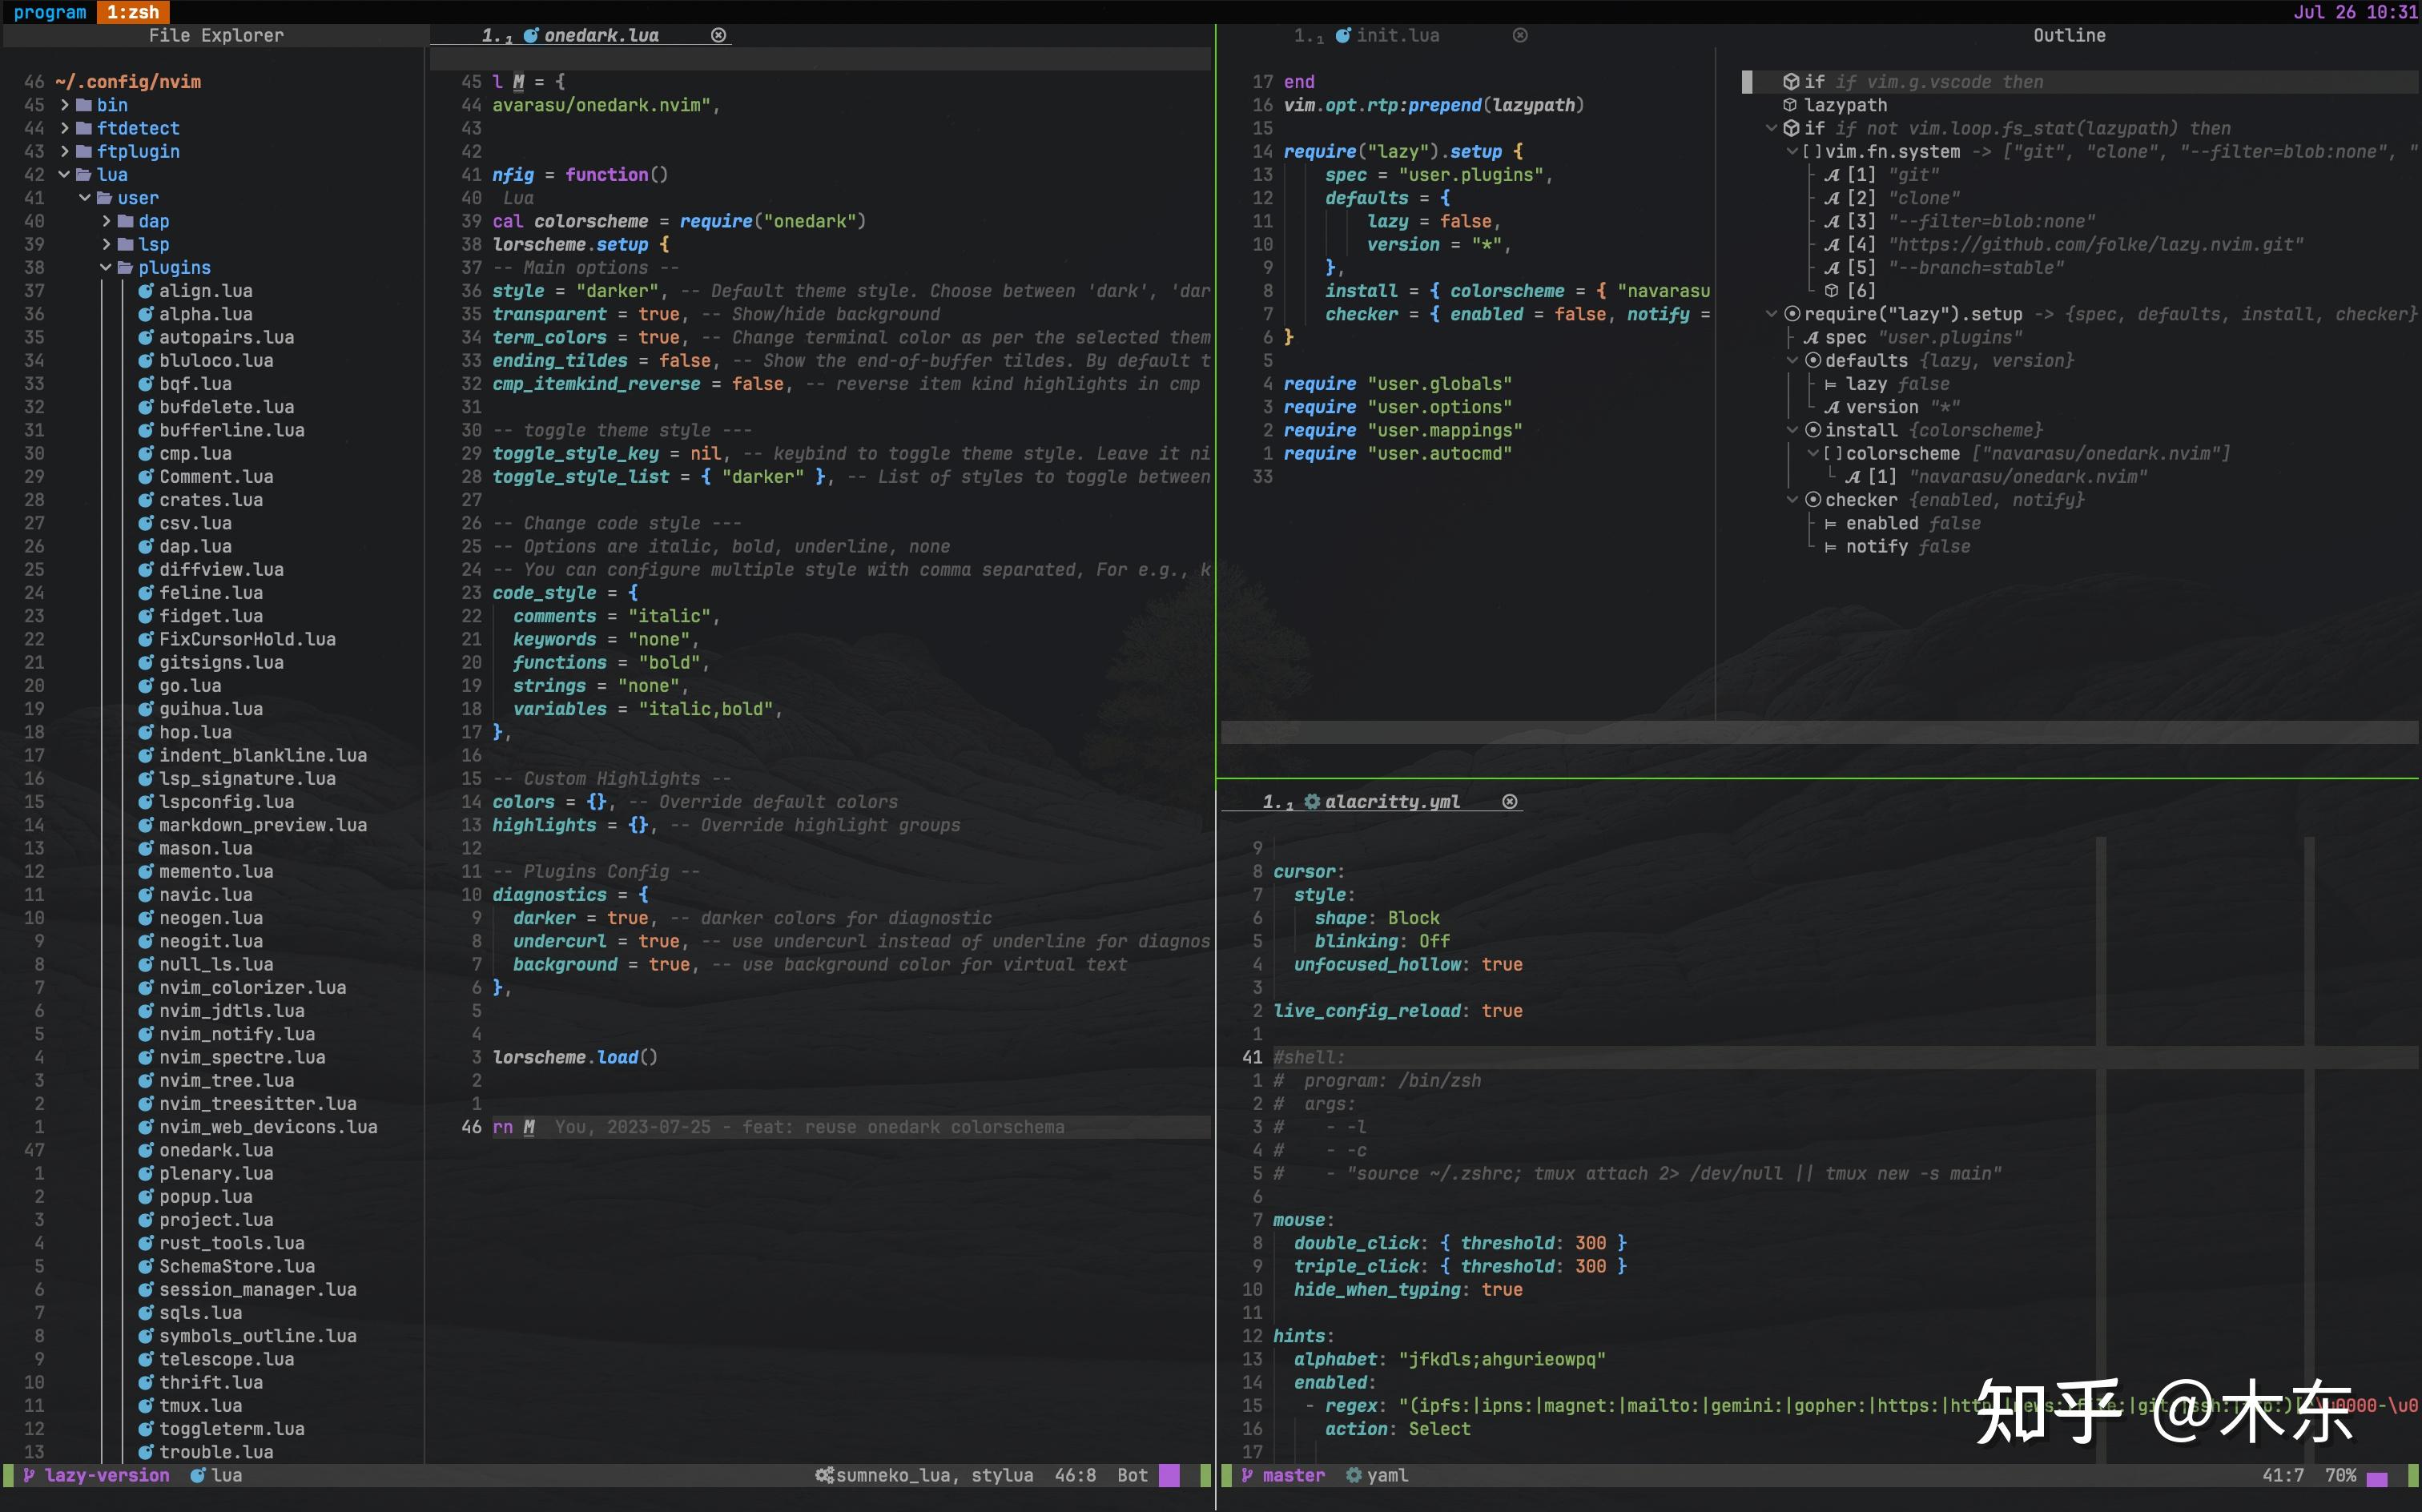Collapse the defaults node in Outline
The image size is (2422, 1512).
tap(1792, 361)
